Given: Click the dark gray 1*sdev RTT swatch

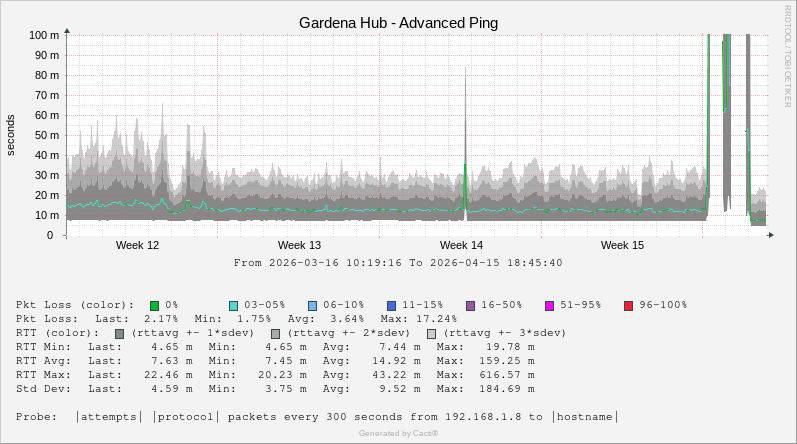Looking at the screenshot, I should click(119, 333).
